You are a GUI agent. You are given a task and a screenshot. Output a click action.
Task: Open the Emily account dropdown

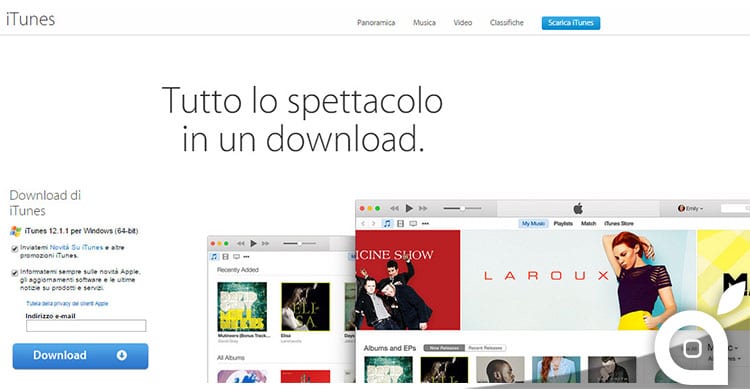tap(691, 208)
